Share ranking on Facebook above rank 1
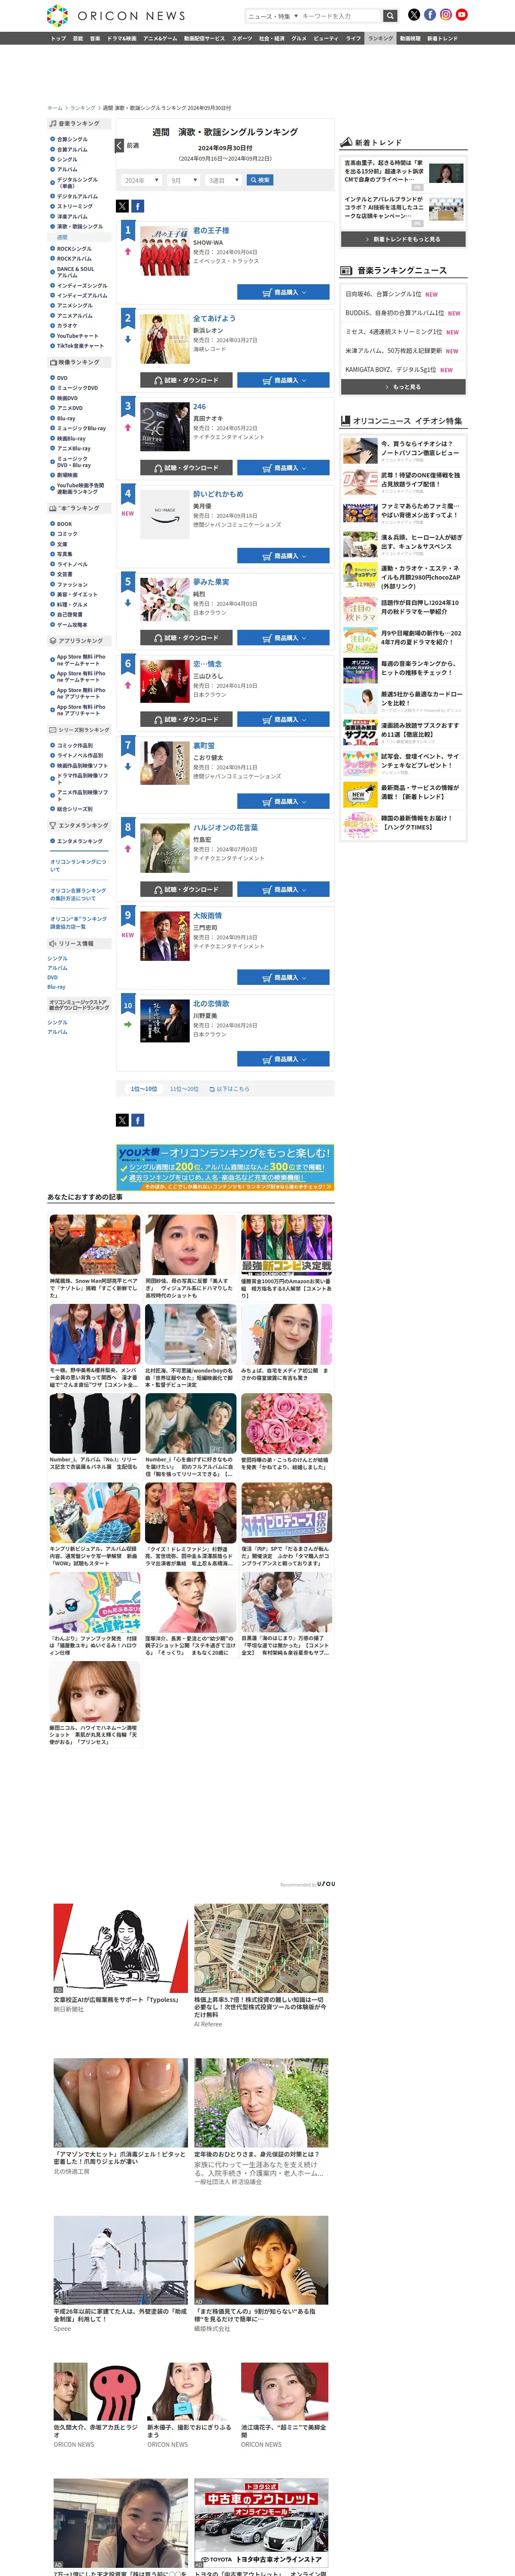 pyautogui.click(x=138, y=206)
